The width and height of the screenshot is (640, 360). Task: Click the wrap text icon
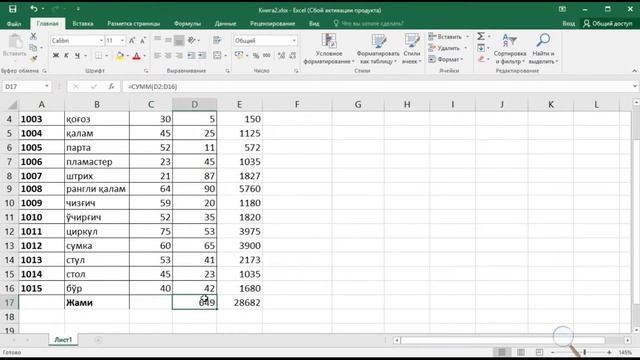click(217, 40)
